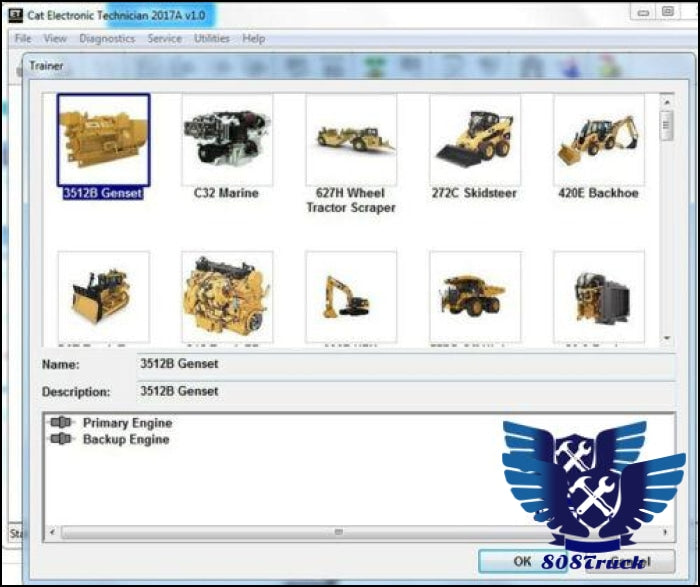Image resolution: width=700 pixels, height=587 pixels.
Task: Pick the yellow engine image in second row
Action: click(227, 296)
